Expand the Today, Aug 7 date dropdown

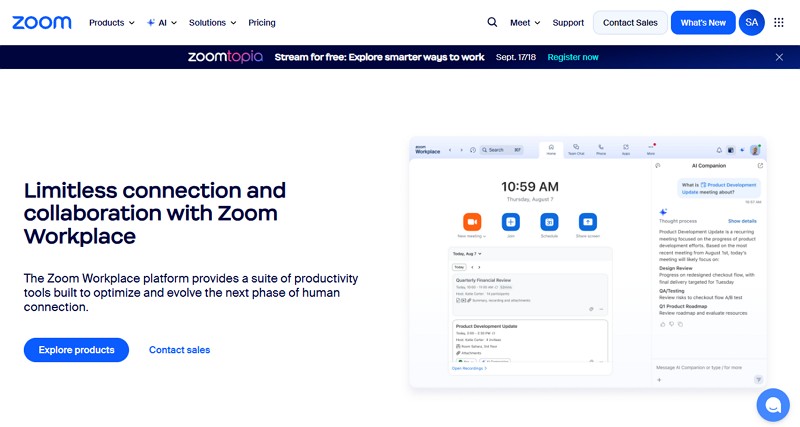(467, 254)
